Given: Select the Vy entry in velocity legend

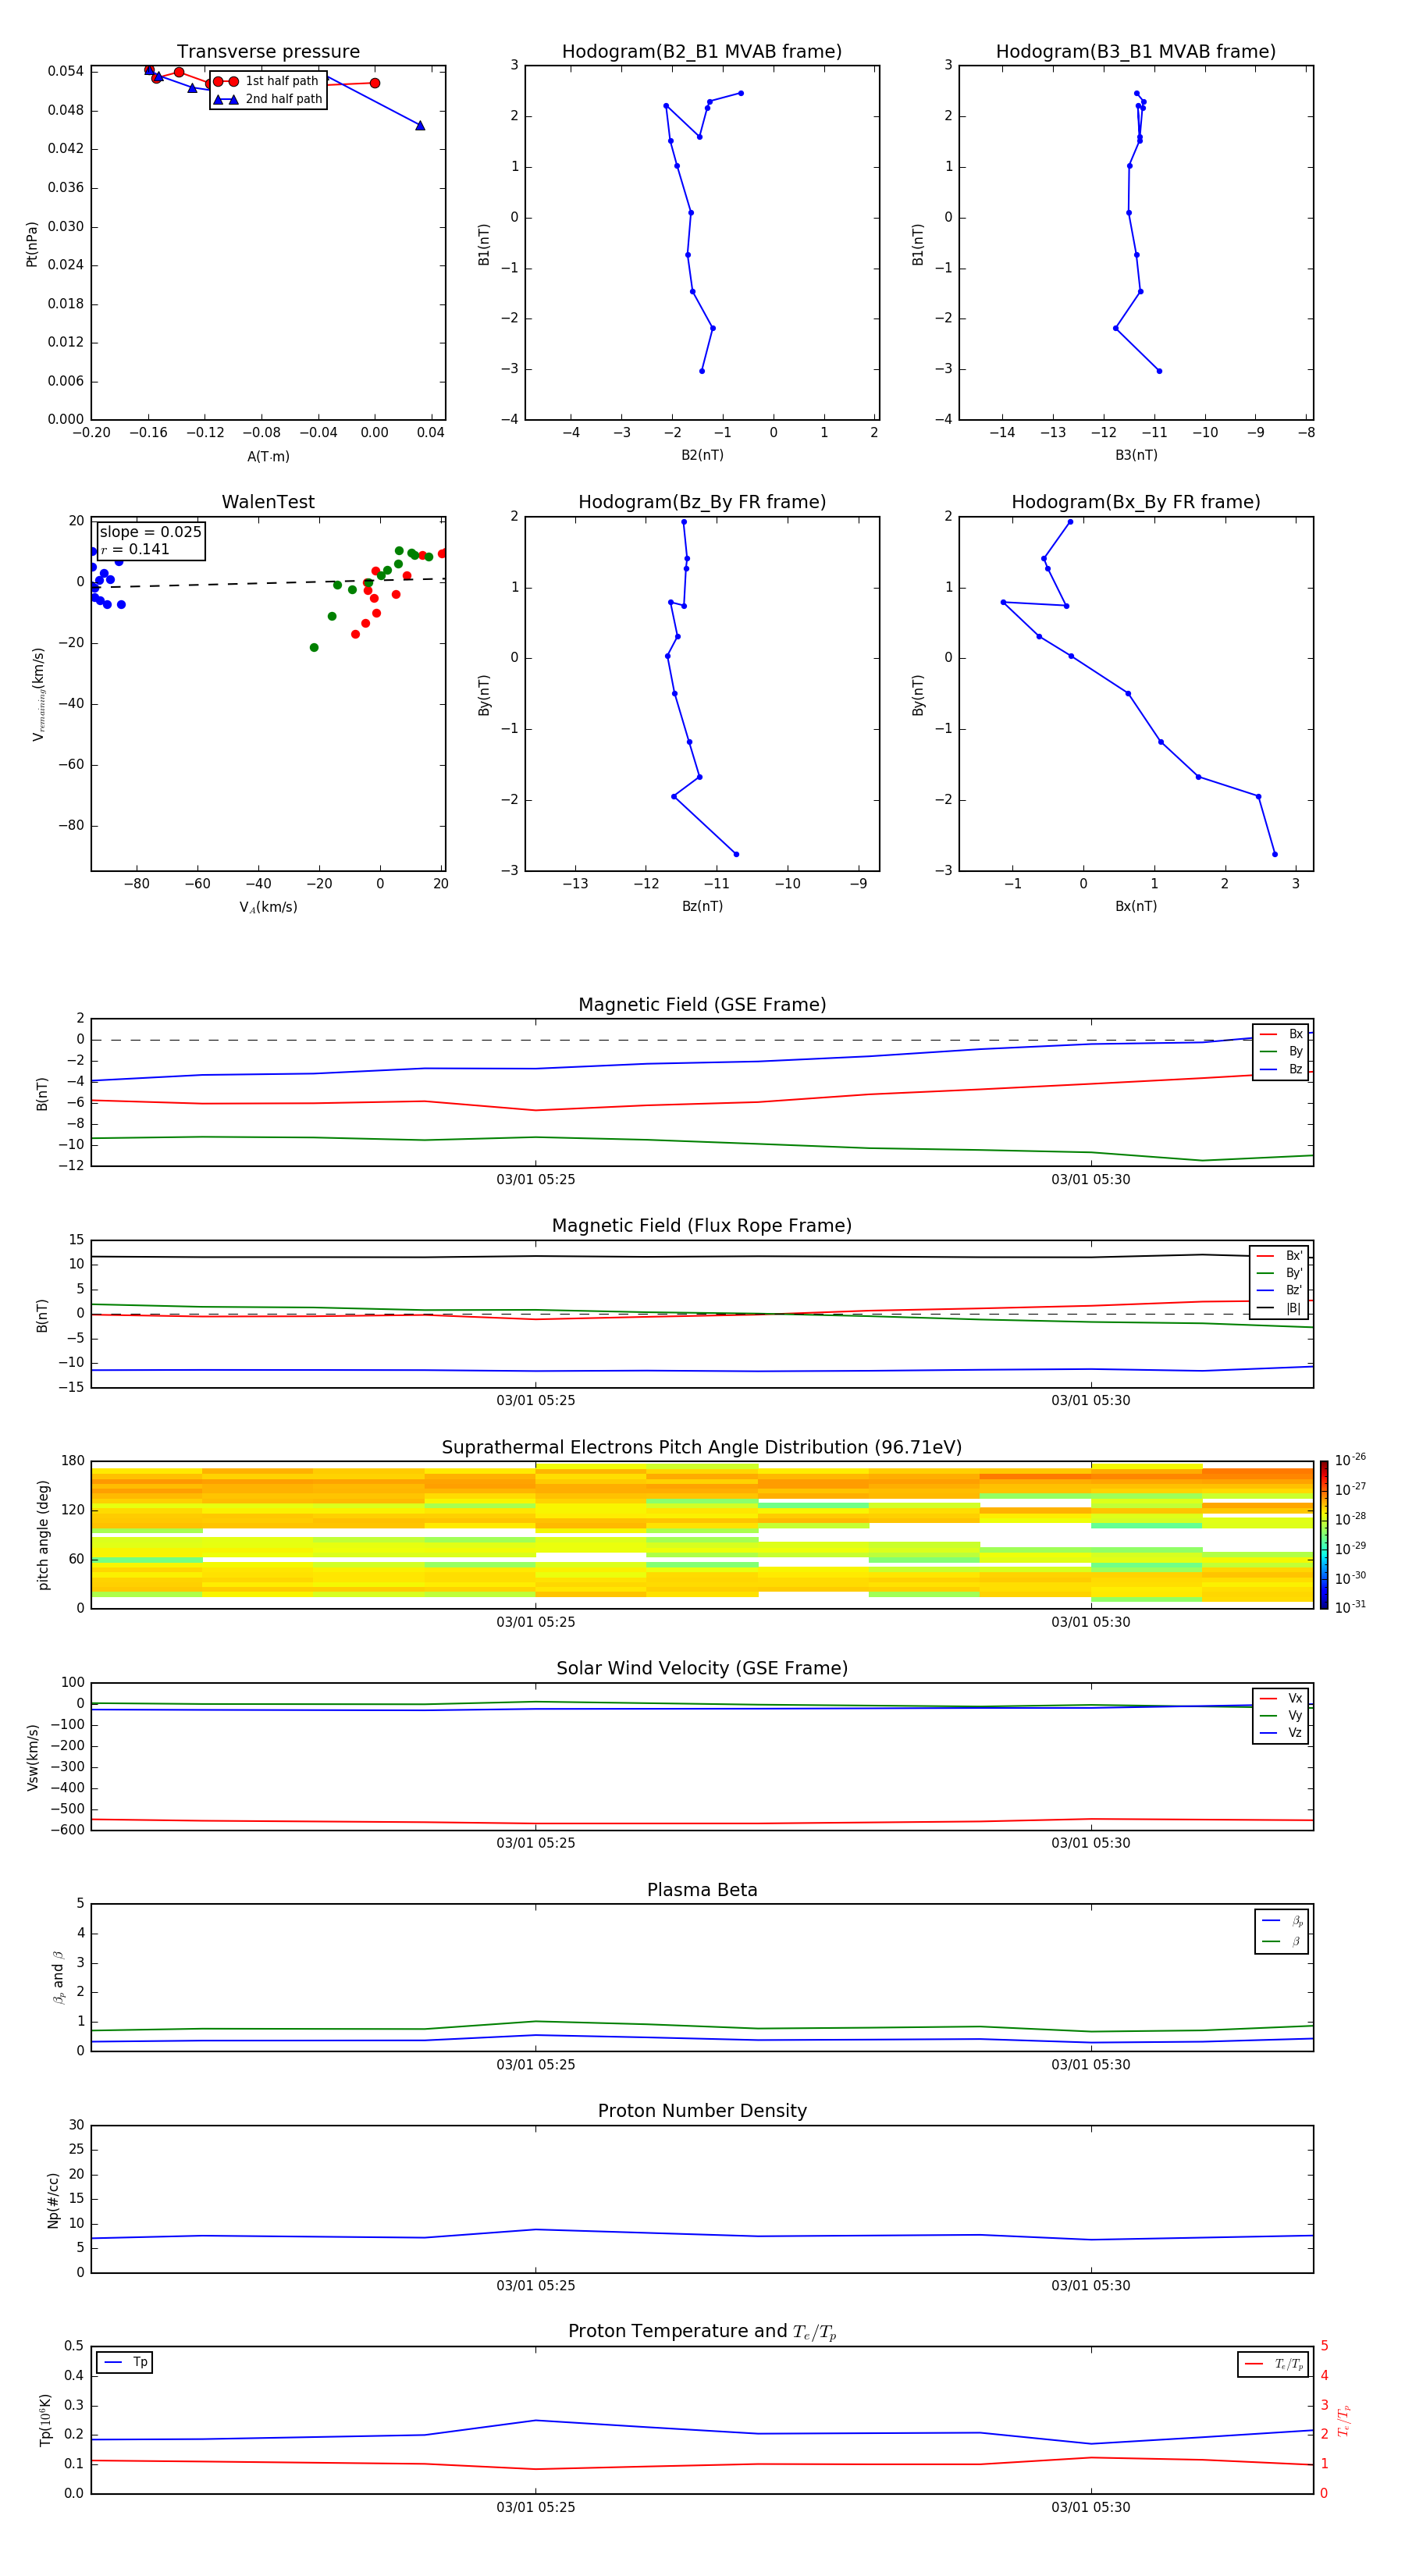Looking at the screenshot, I should click(x=1281, y=1716).
